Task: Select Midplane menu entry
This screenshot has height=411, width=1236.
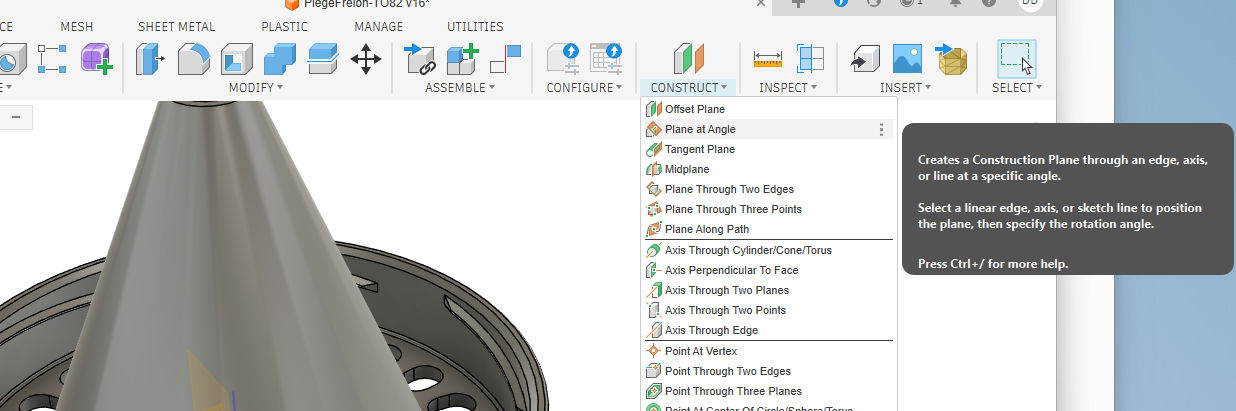Action: click(x=687, y=169)
